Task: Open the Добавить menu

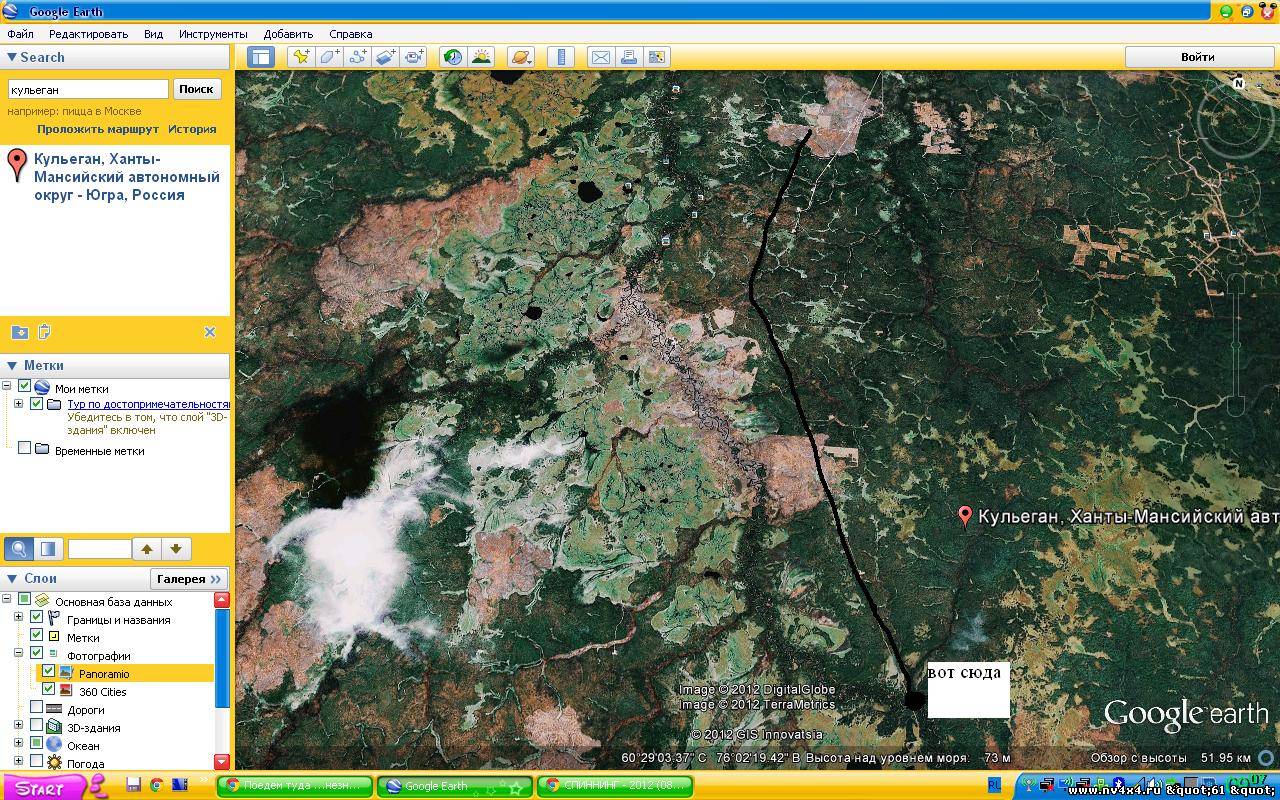Action: (x=288, y=34)
